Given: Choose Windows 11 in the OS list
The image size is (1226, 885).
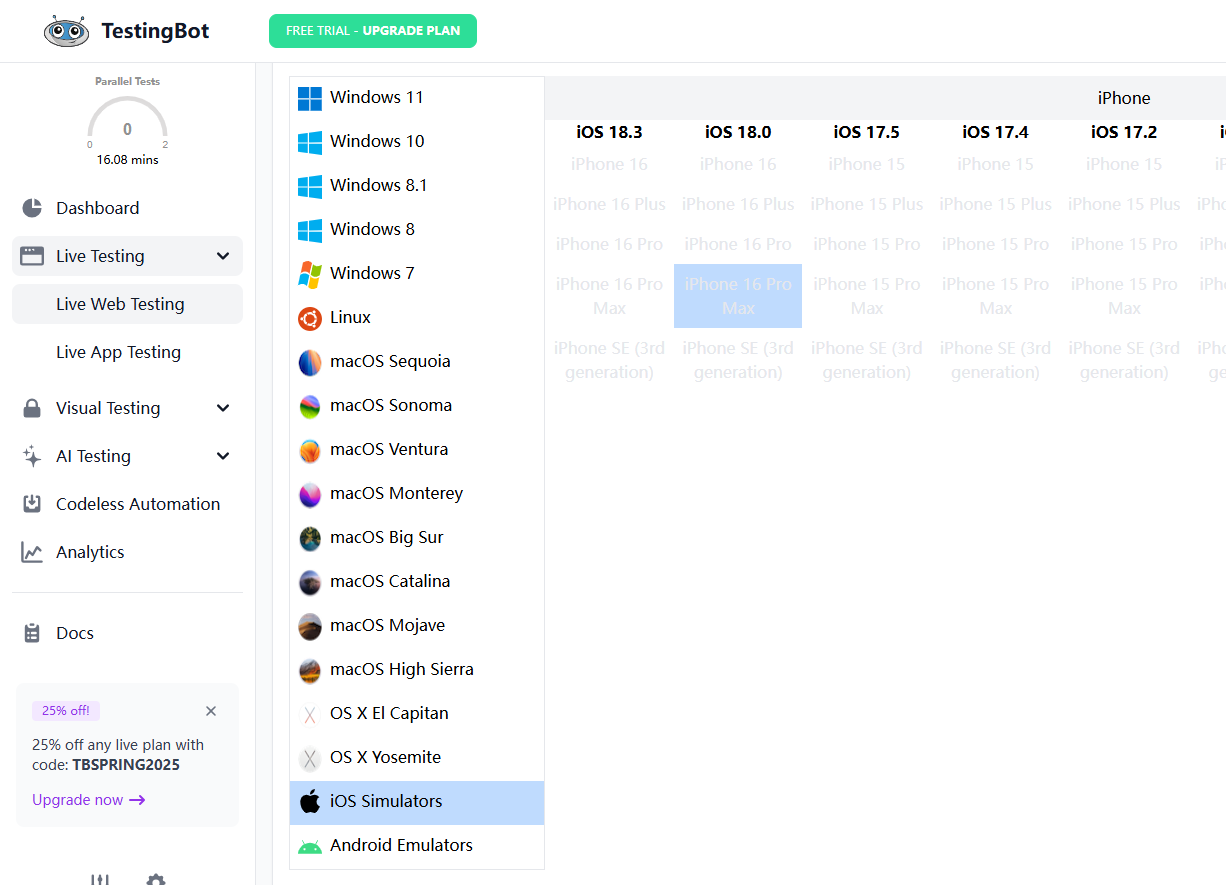Looking at the screenshot, I should (417, 97).
